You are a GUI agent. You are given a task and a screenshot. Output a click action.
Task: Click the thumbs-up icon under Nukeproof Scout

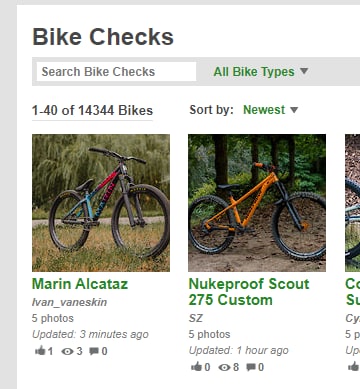click(196, 367)
